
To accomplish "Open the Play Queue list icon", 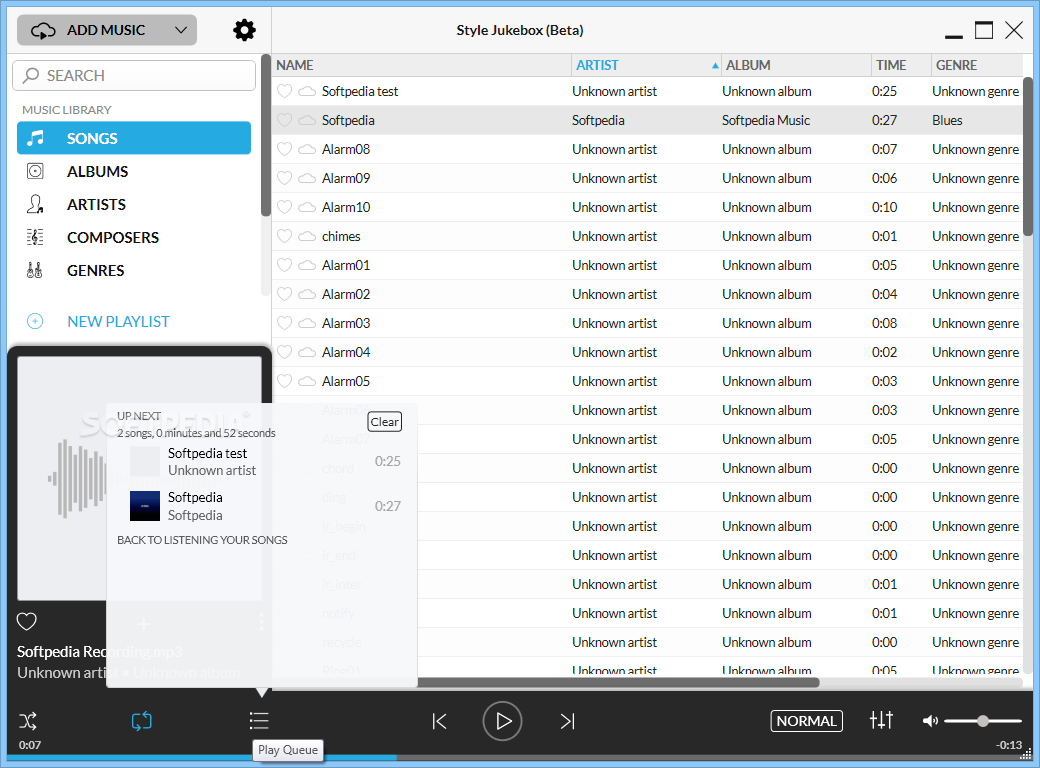I will pyautogui.click(x=259, y=720).
